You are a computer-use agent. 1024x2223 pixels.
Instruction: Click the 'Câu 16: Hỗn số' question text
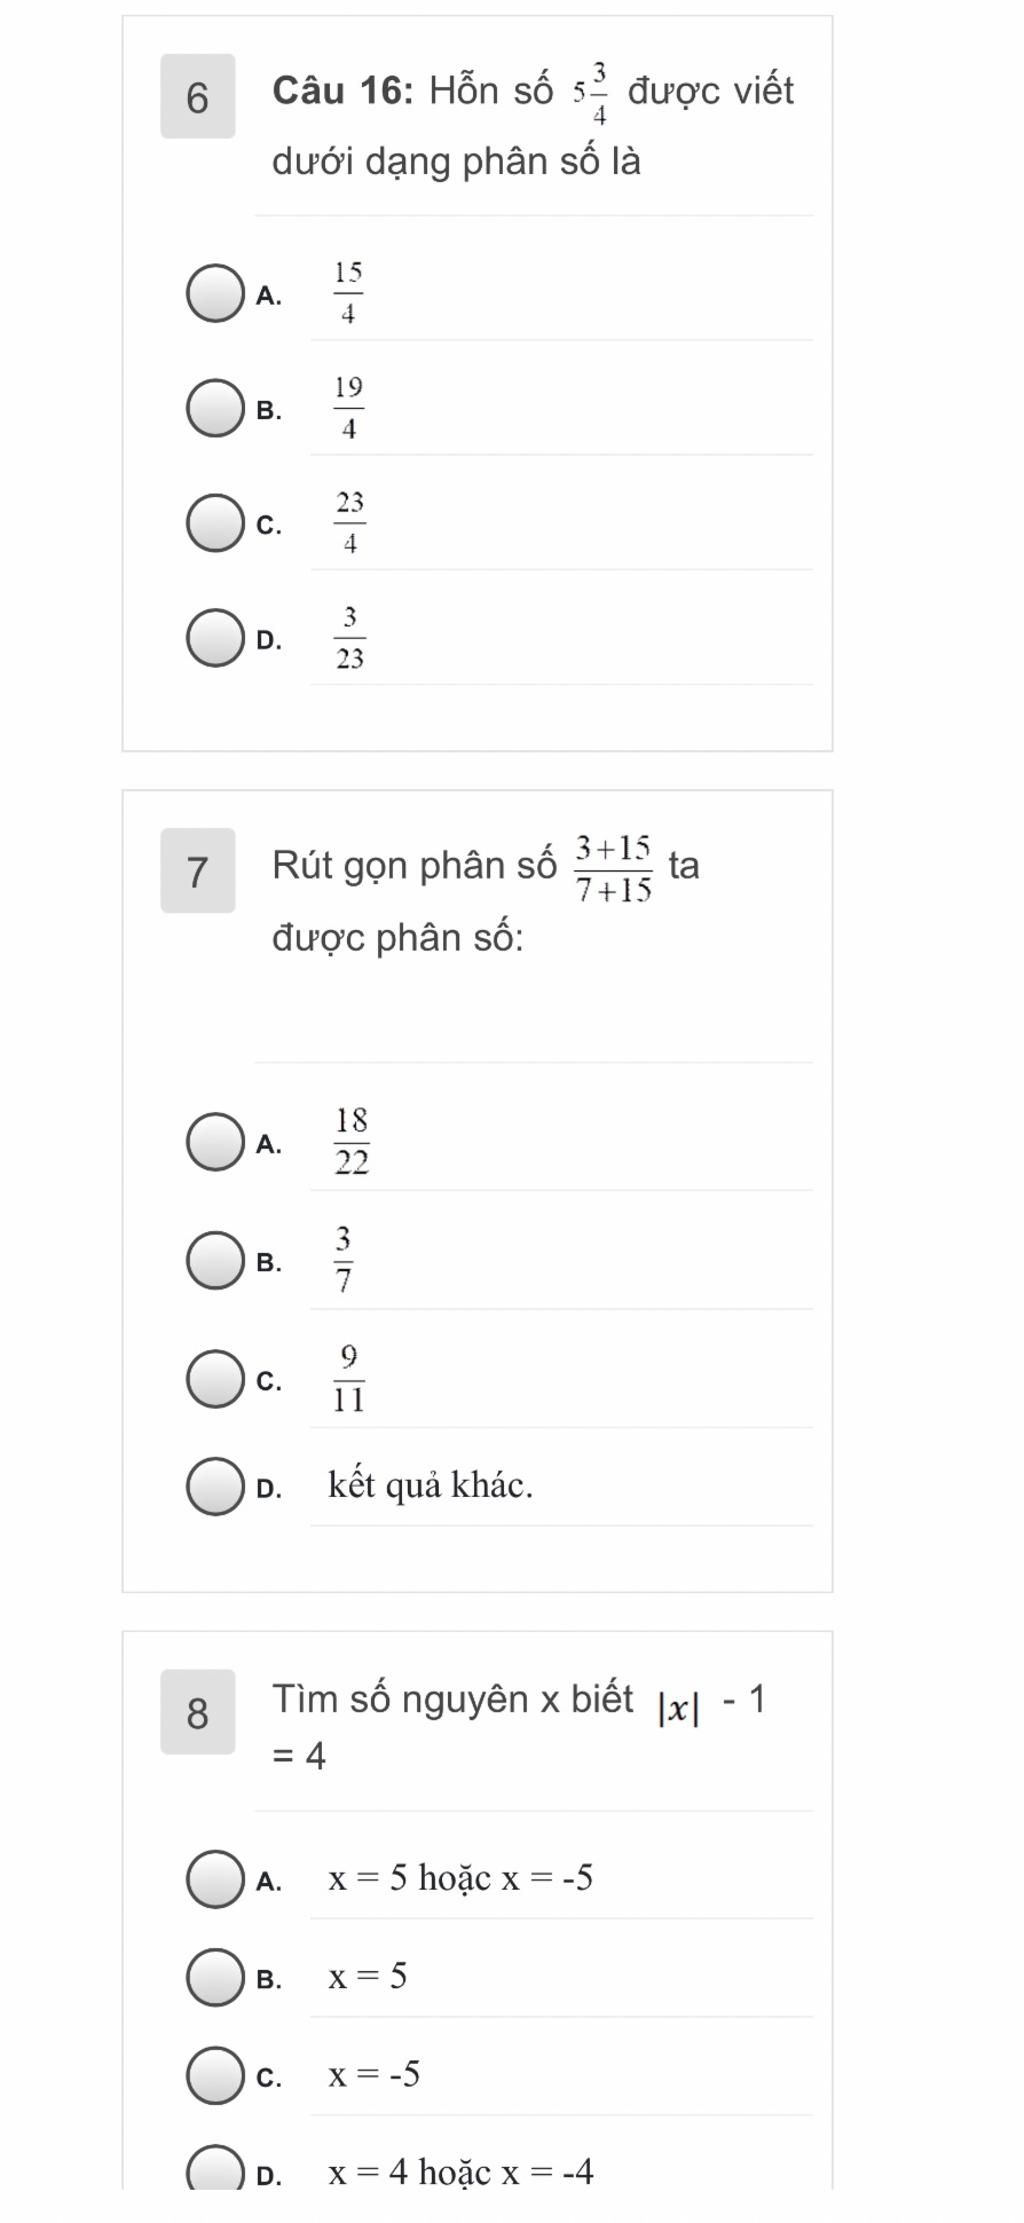(412, 91)
